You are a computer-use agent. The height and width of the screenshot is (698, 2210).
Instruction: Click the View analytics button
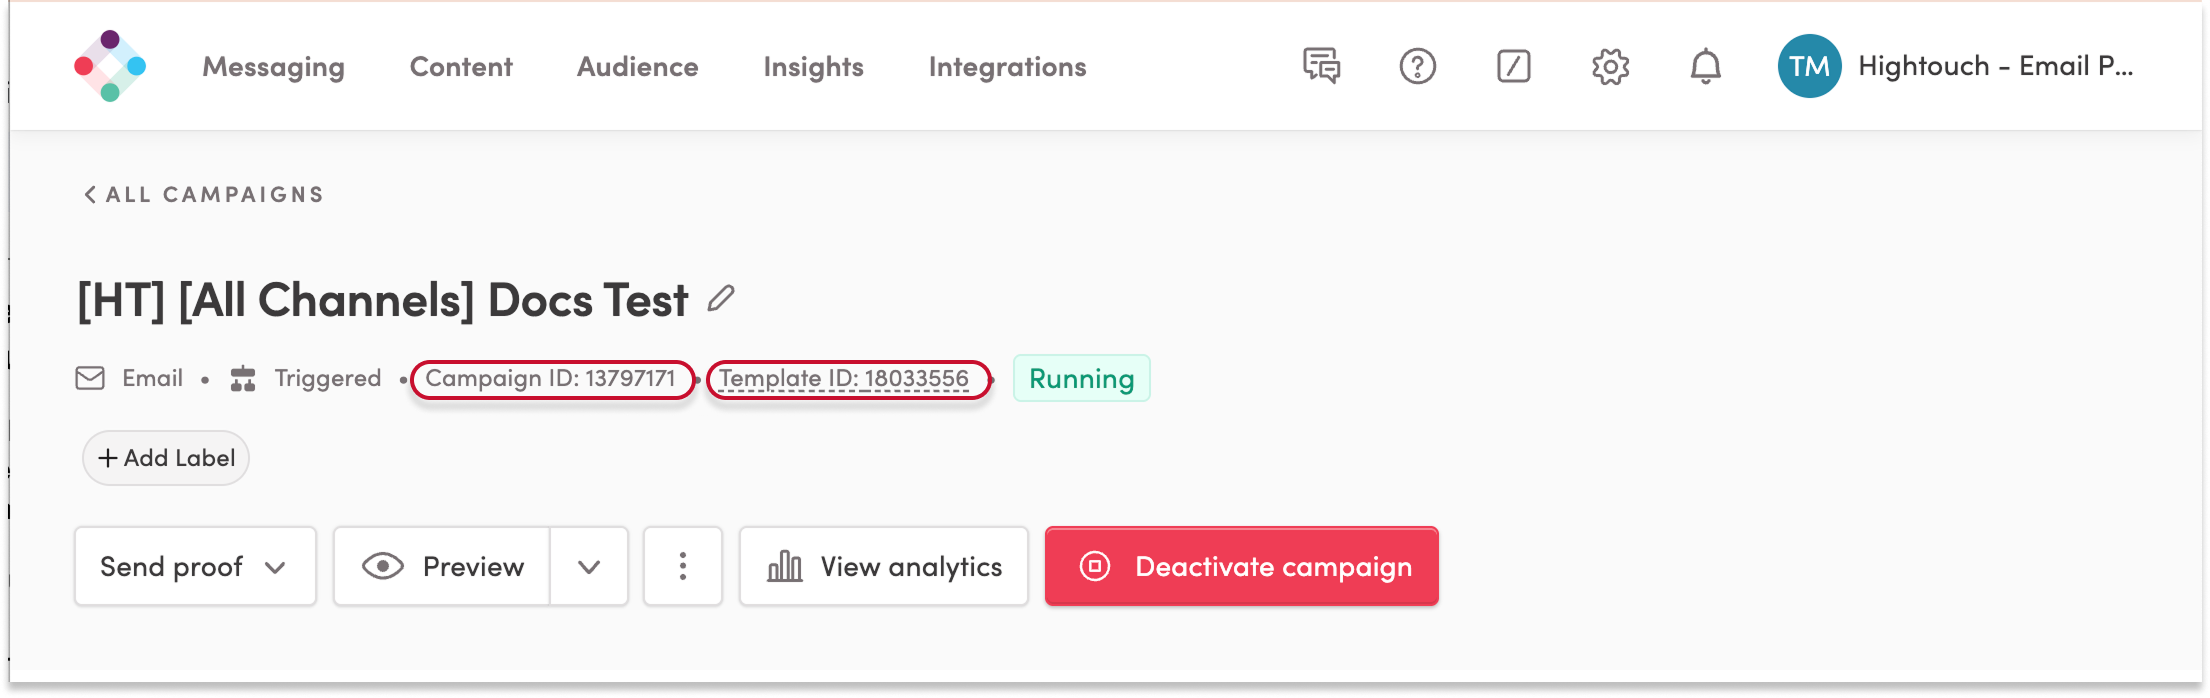pyautogui.click(x=884, y=566)
